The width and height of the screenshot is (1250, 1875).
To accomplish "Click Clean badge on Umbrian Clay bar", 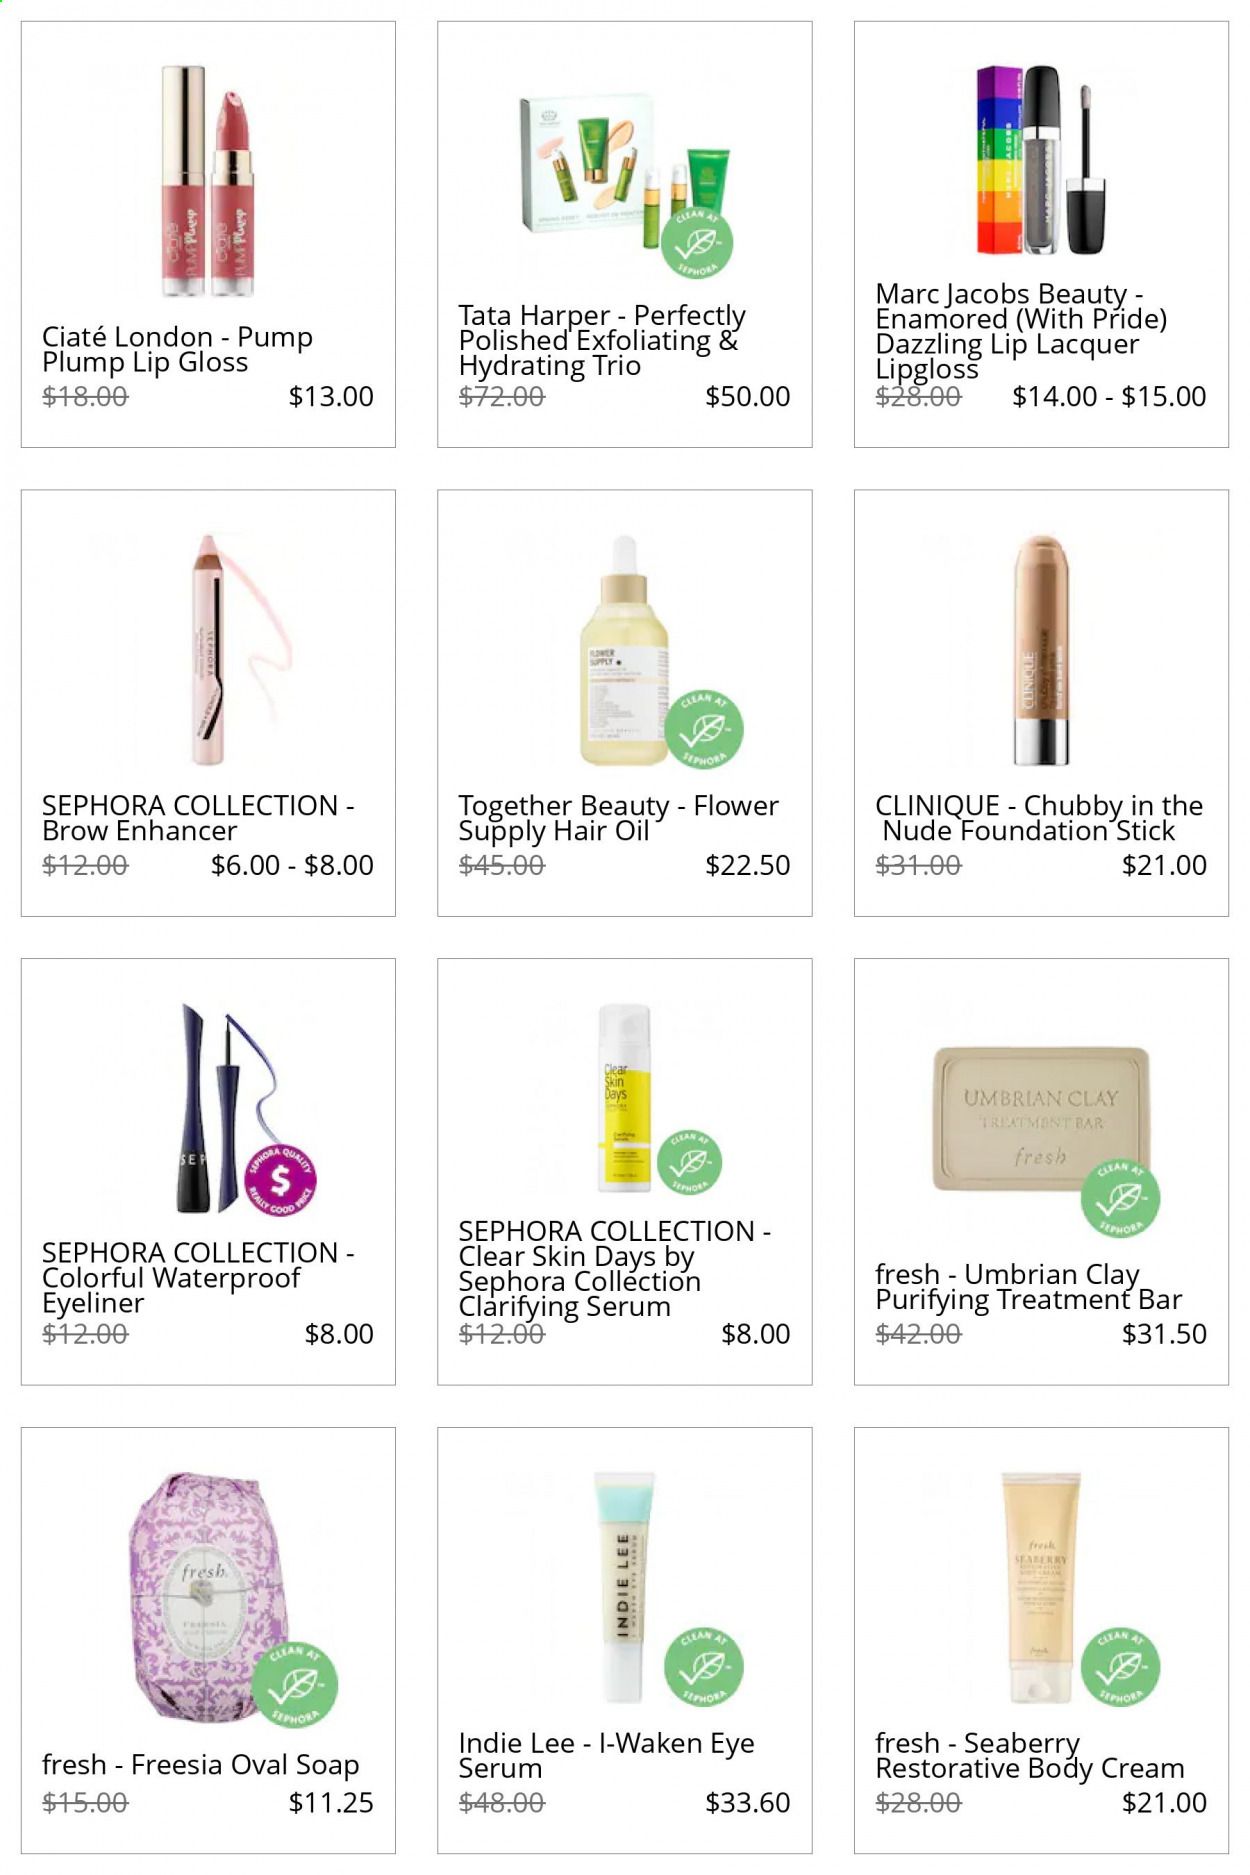I will pyautogui.click(x=1120, y=1198).
